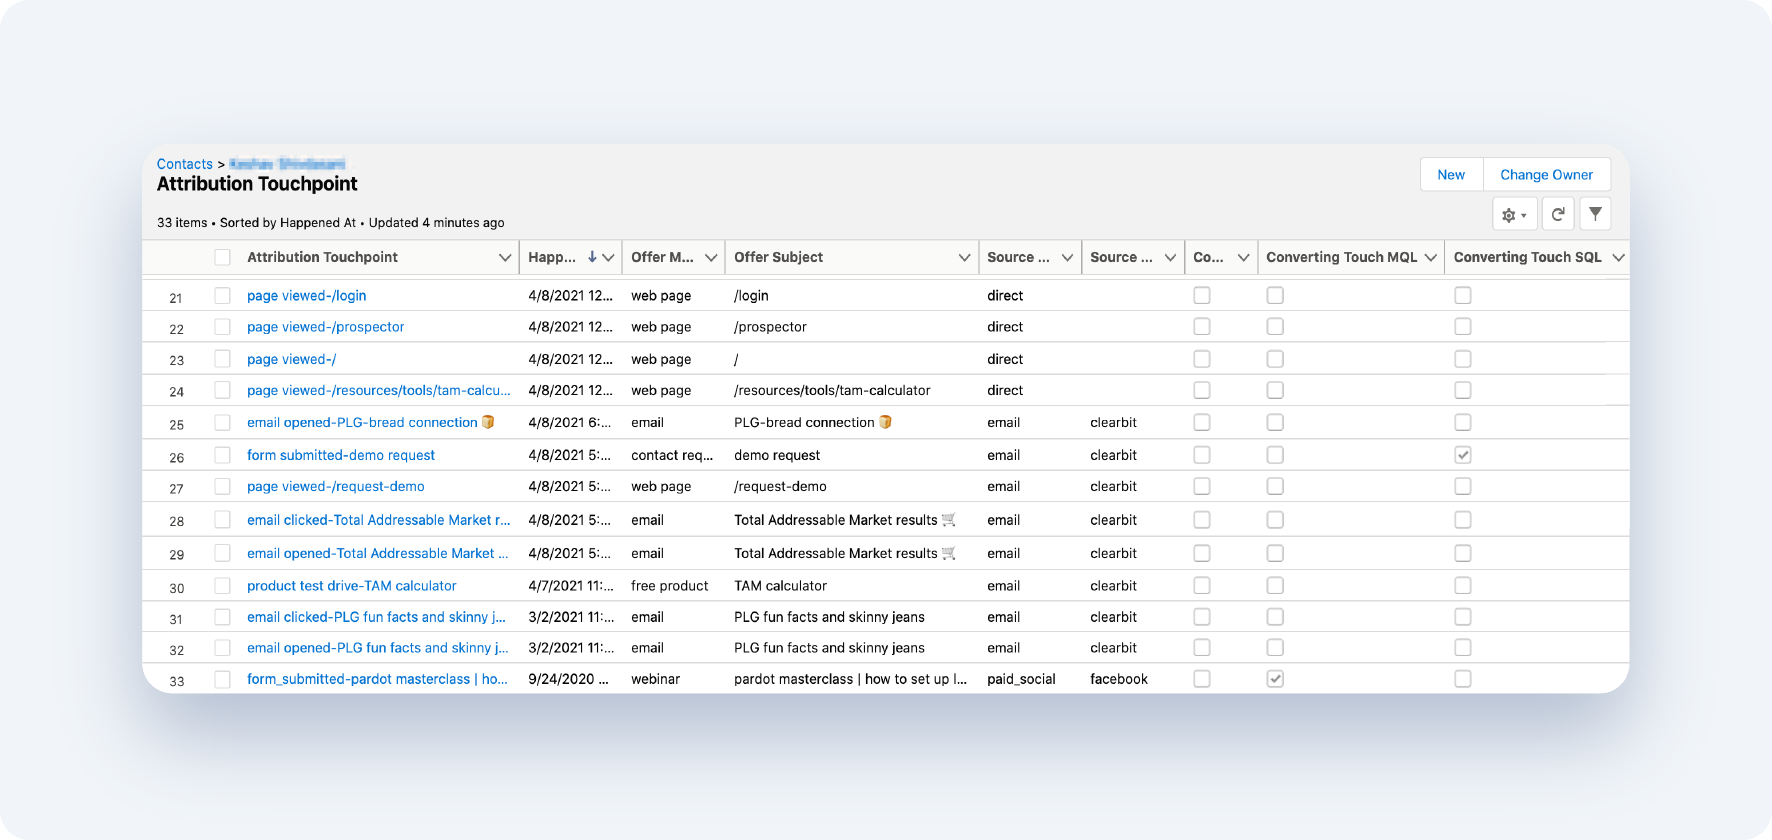Open page viewed-/prospector record
Screen dimensions: 1772x840
pos(325,327)
